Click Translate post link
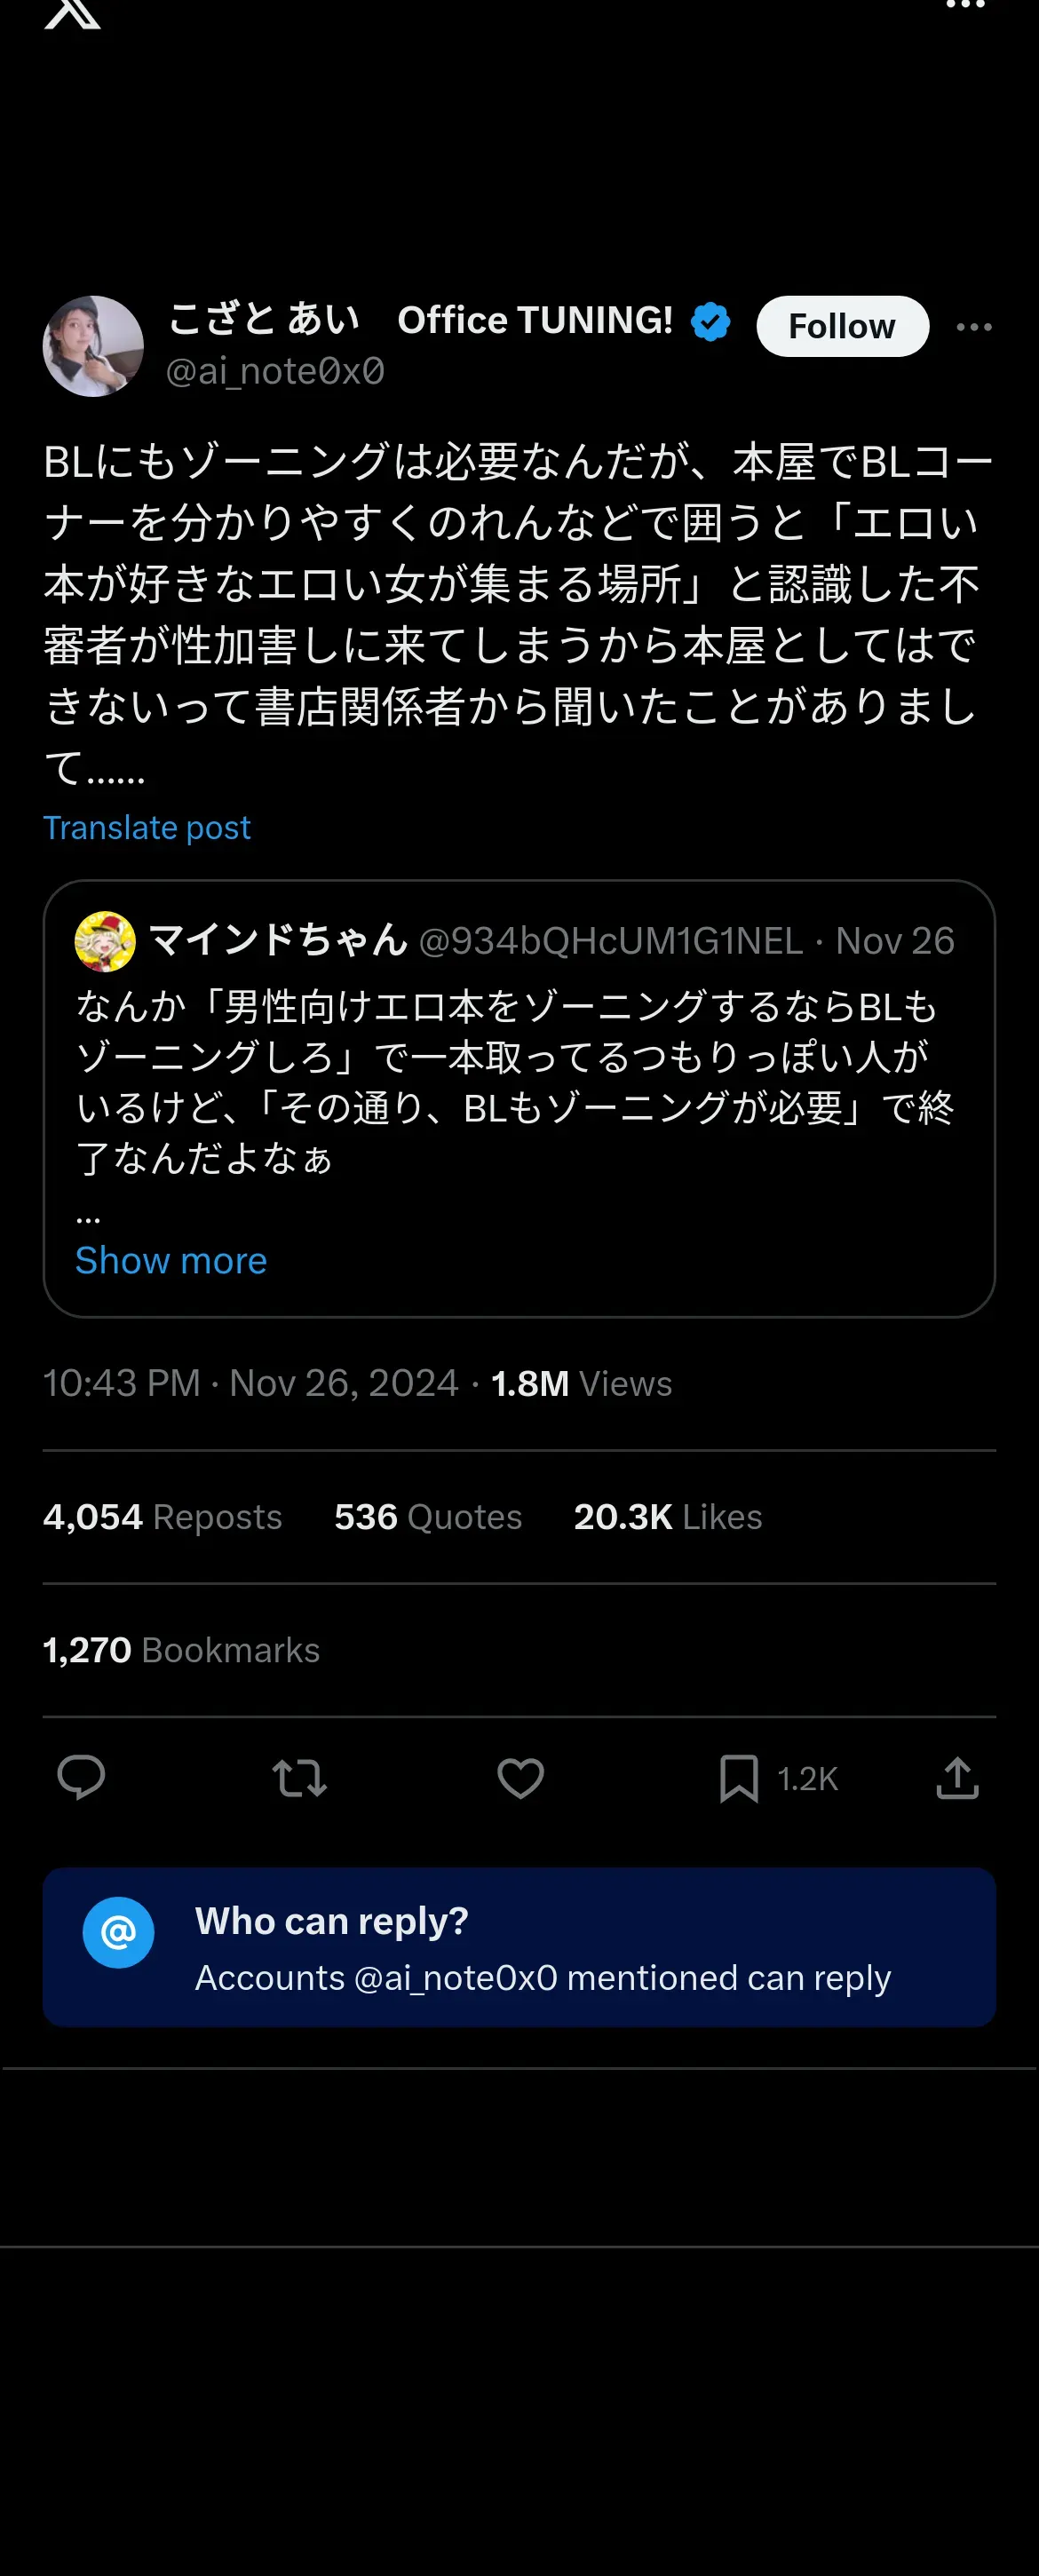1039x2576 pixels. [x=147, y=828]
